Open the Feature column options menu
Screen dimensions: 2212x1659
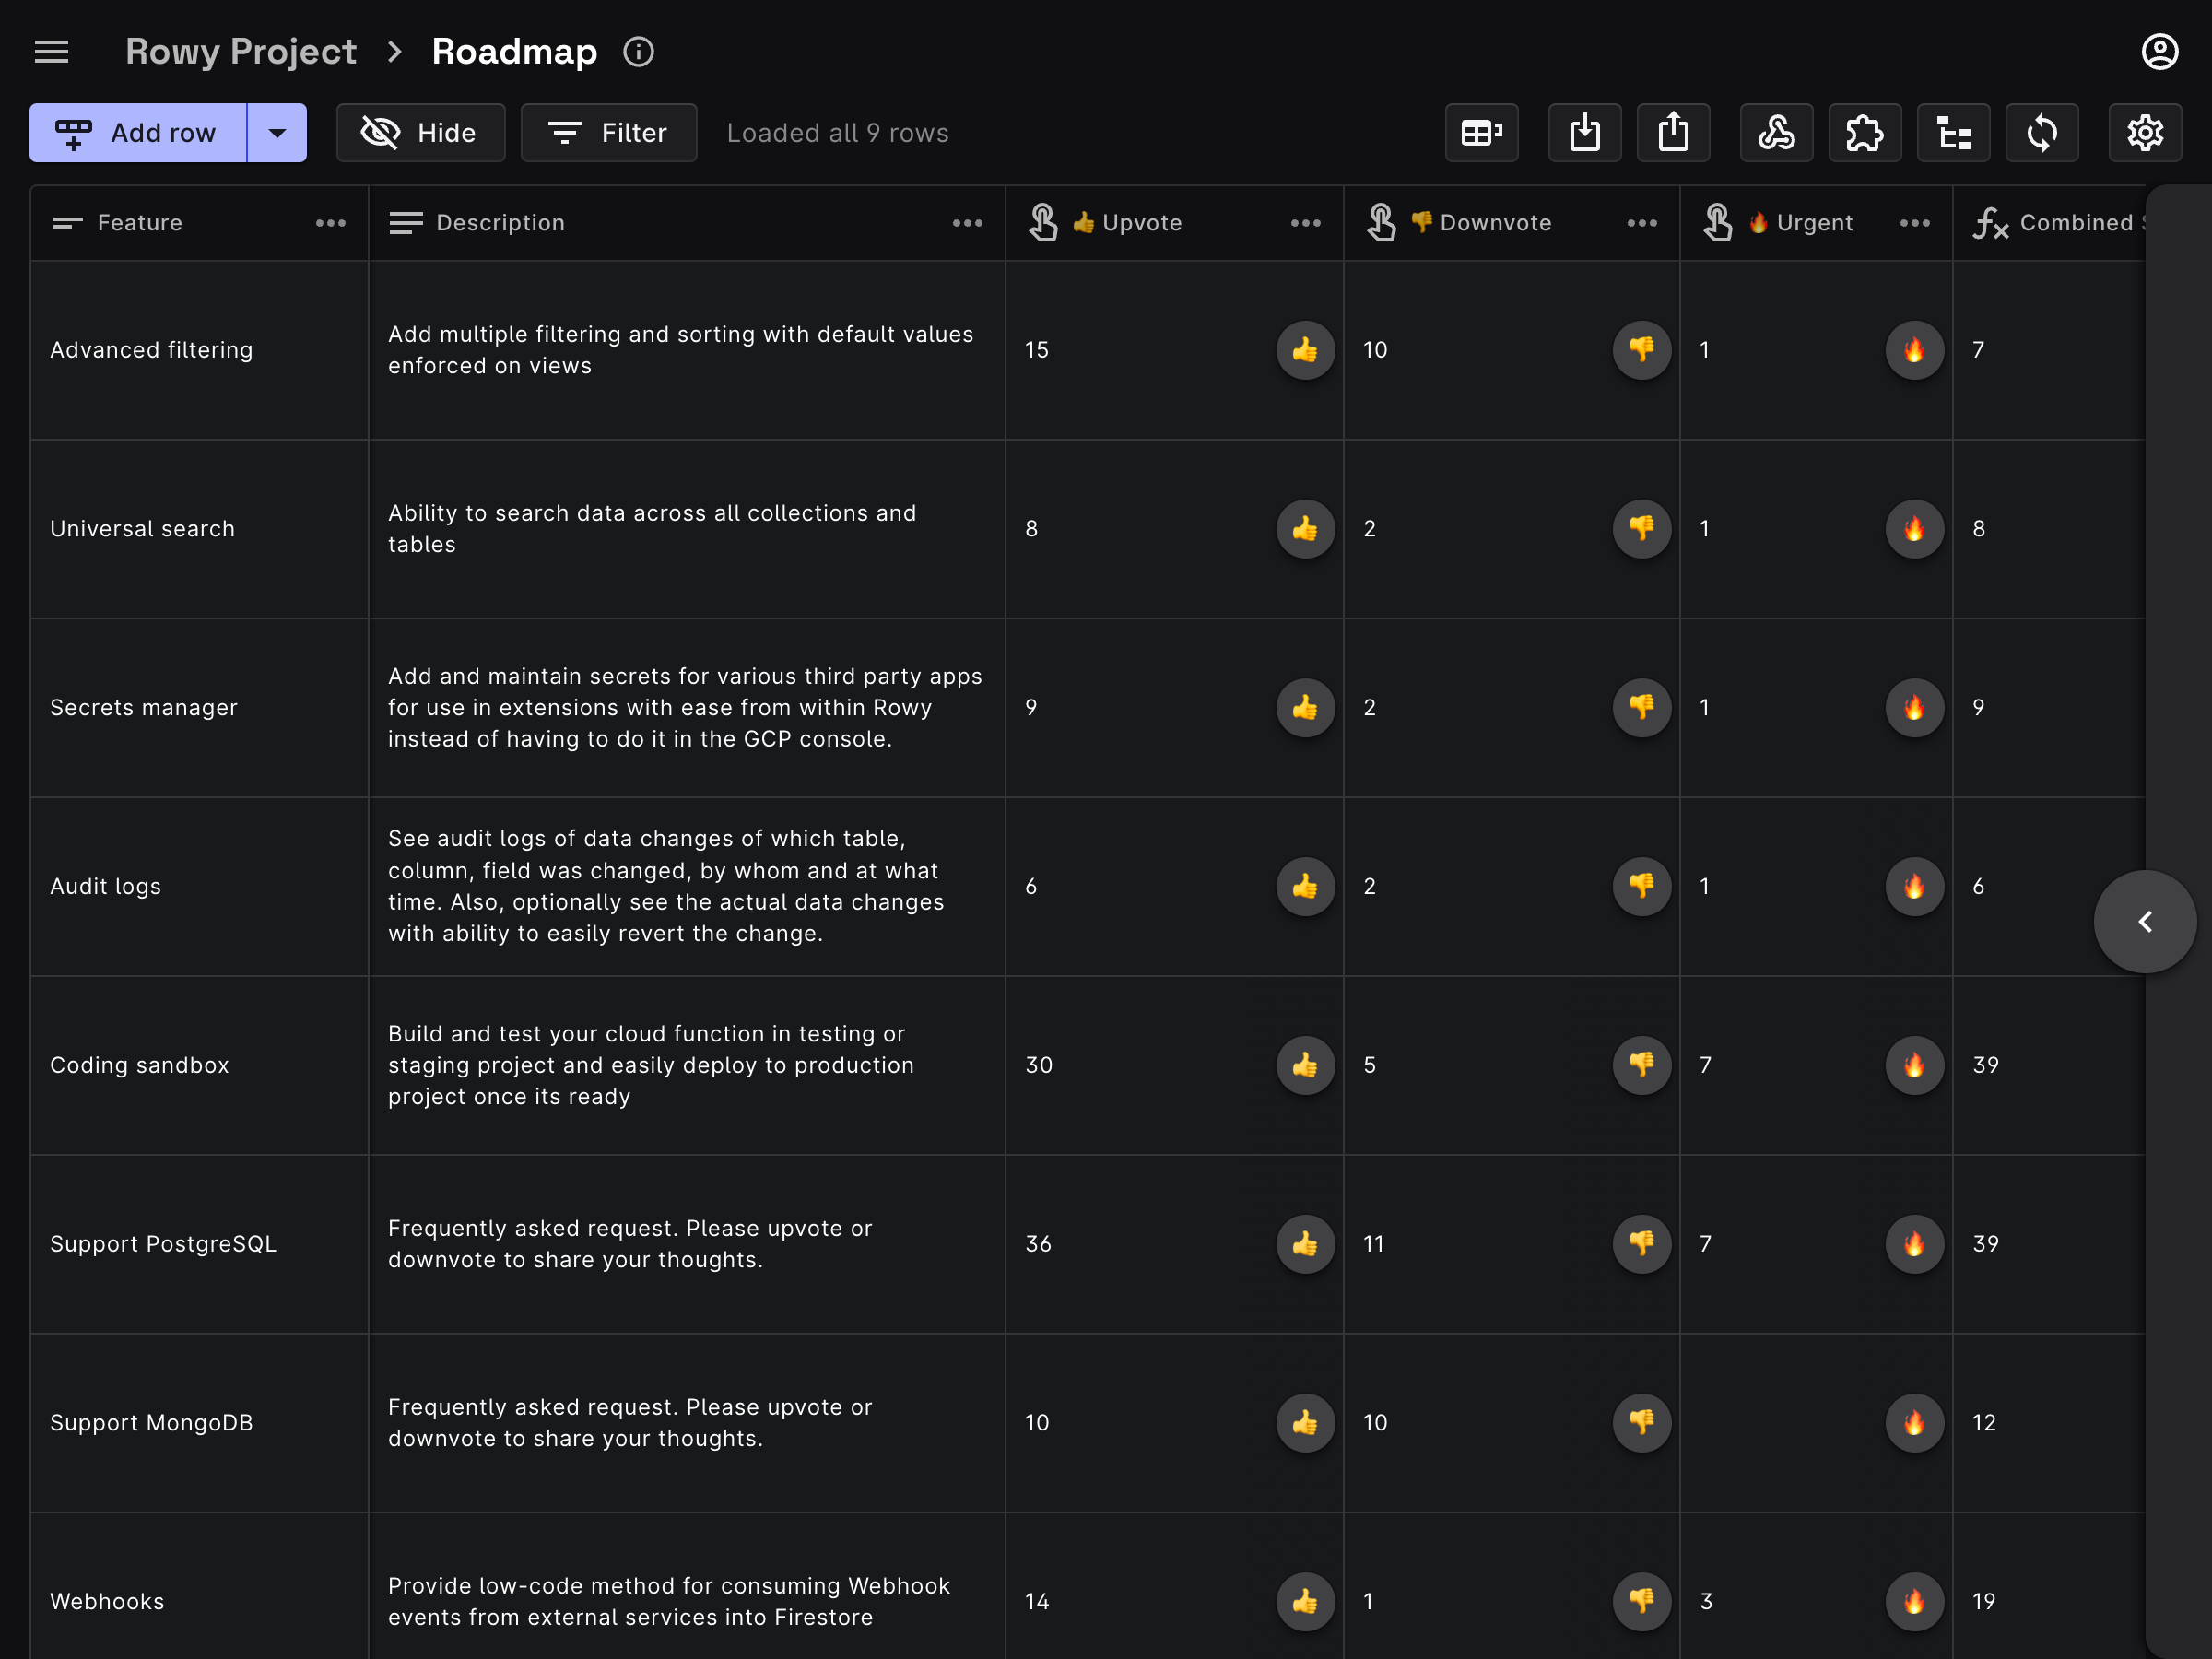tap(331, 223)
